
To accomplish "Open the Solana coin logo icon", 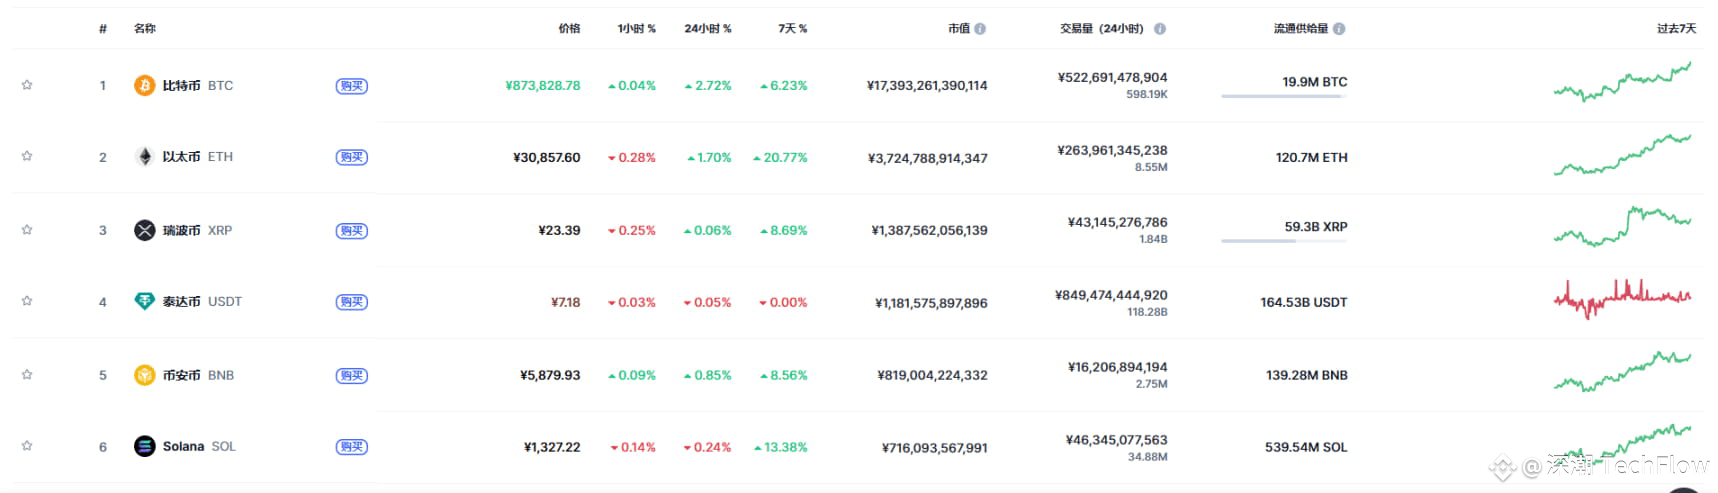I will (145, 446).
